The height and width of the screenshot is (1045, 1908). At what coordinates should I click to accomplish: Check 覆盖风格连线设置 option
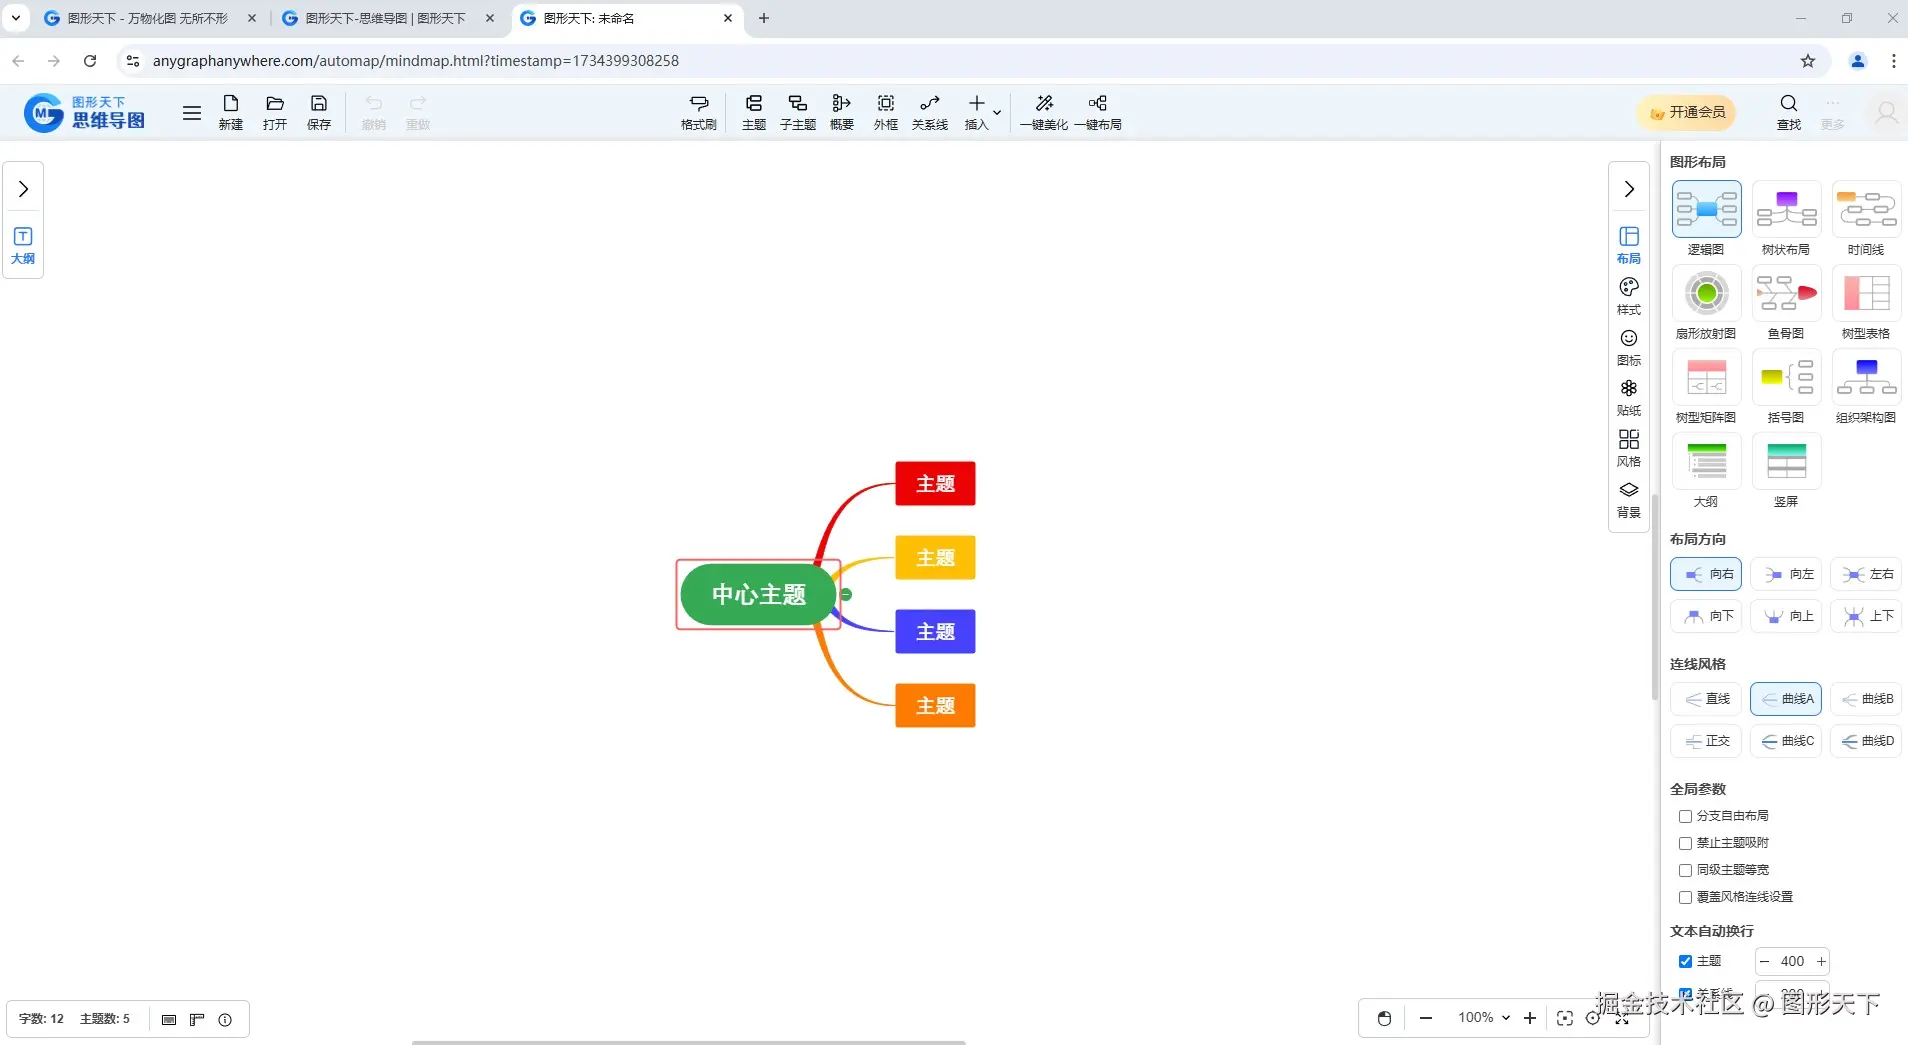click(x=1685, y=897)
